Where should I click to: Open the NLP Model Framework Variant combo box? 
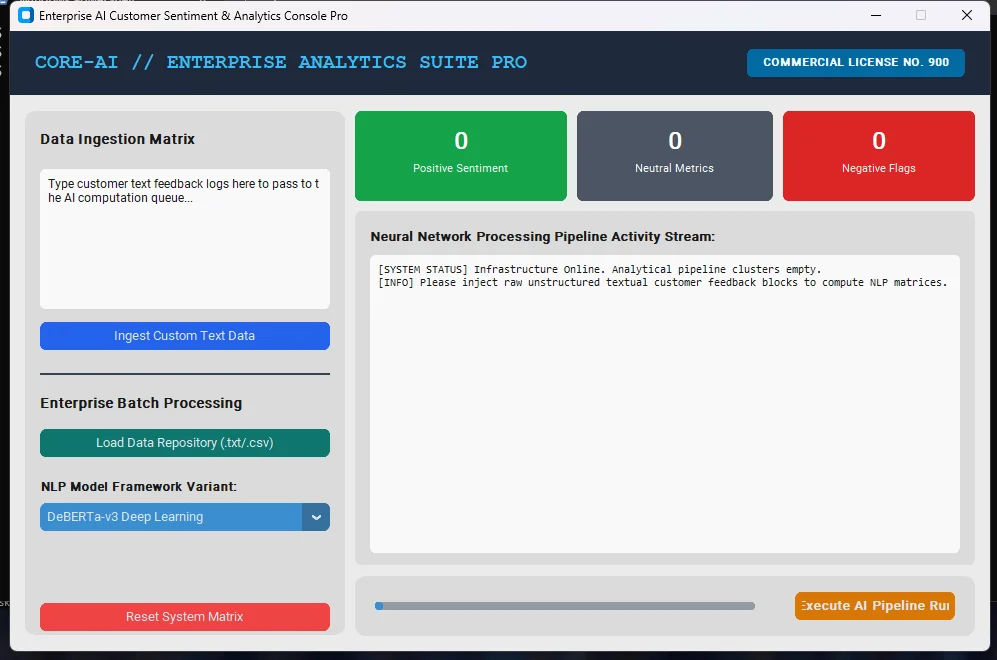pyautogui.click(x=184, y=517)
